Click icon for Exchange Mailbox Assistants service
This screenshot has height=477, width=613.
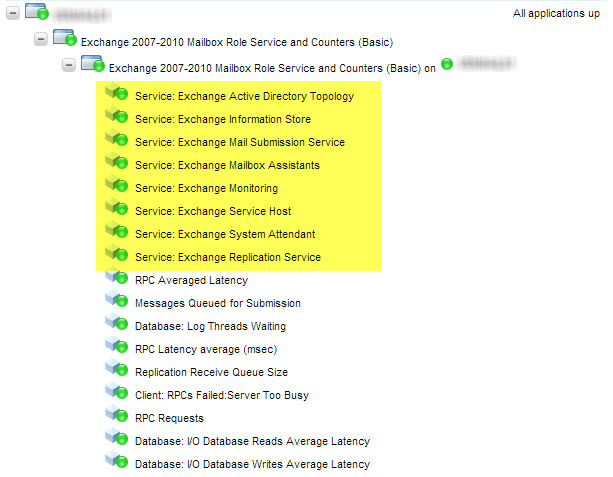pos(117,161)
